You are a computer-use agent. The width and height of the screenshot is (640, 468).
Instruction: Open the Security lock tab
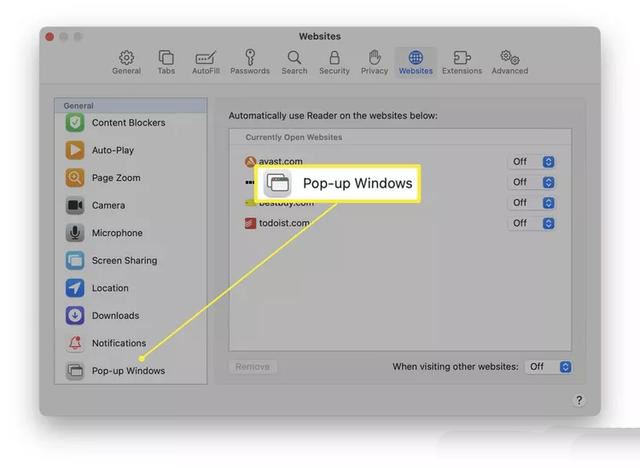(x=334, y=62)
